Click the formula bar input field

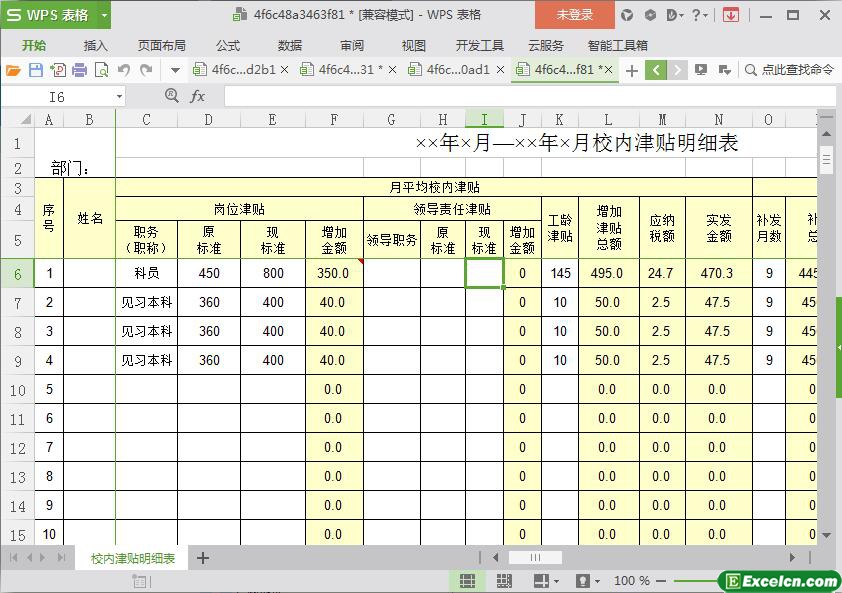(520, 96)
